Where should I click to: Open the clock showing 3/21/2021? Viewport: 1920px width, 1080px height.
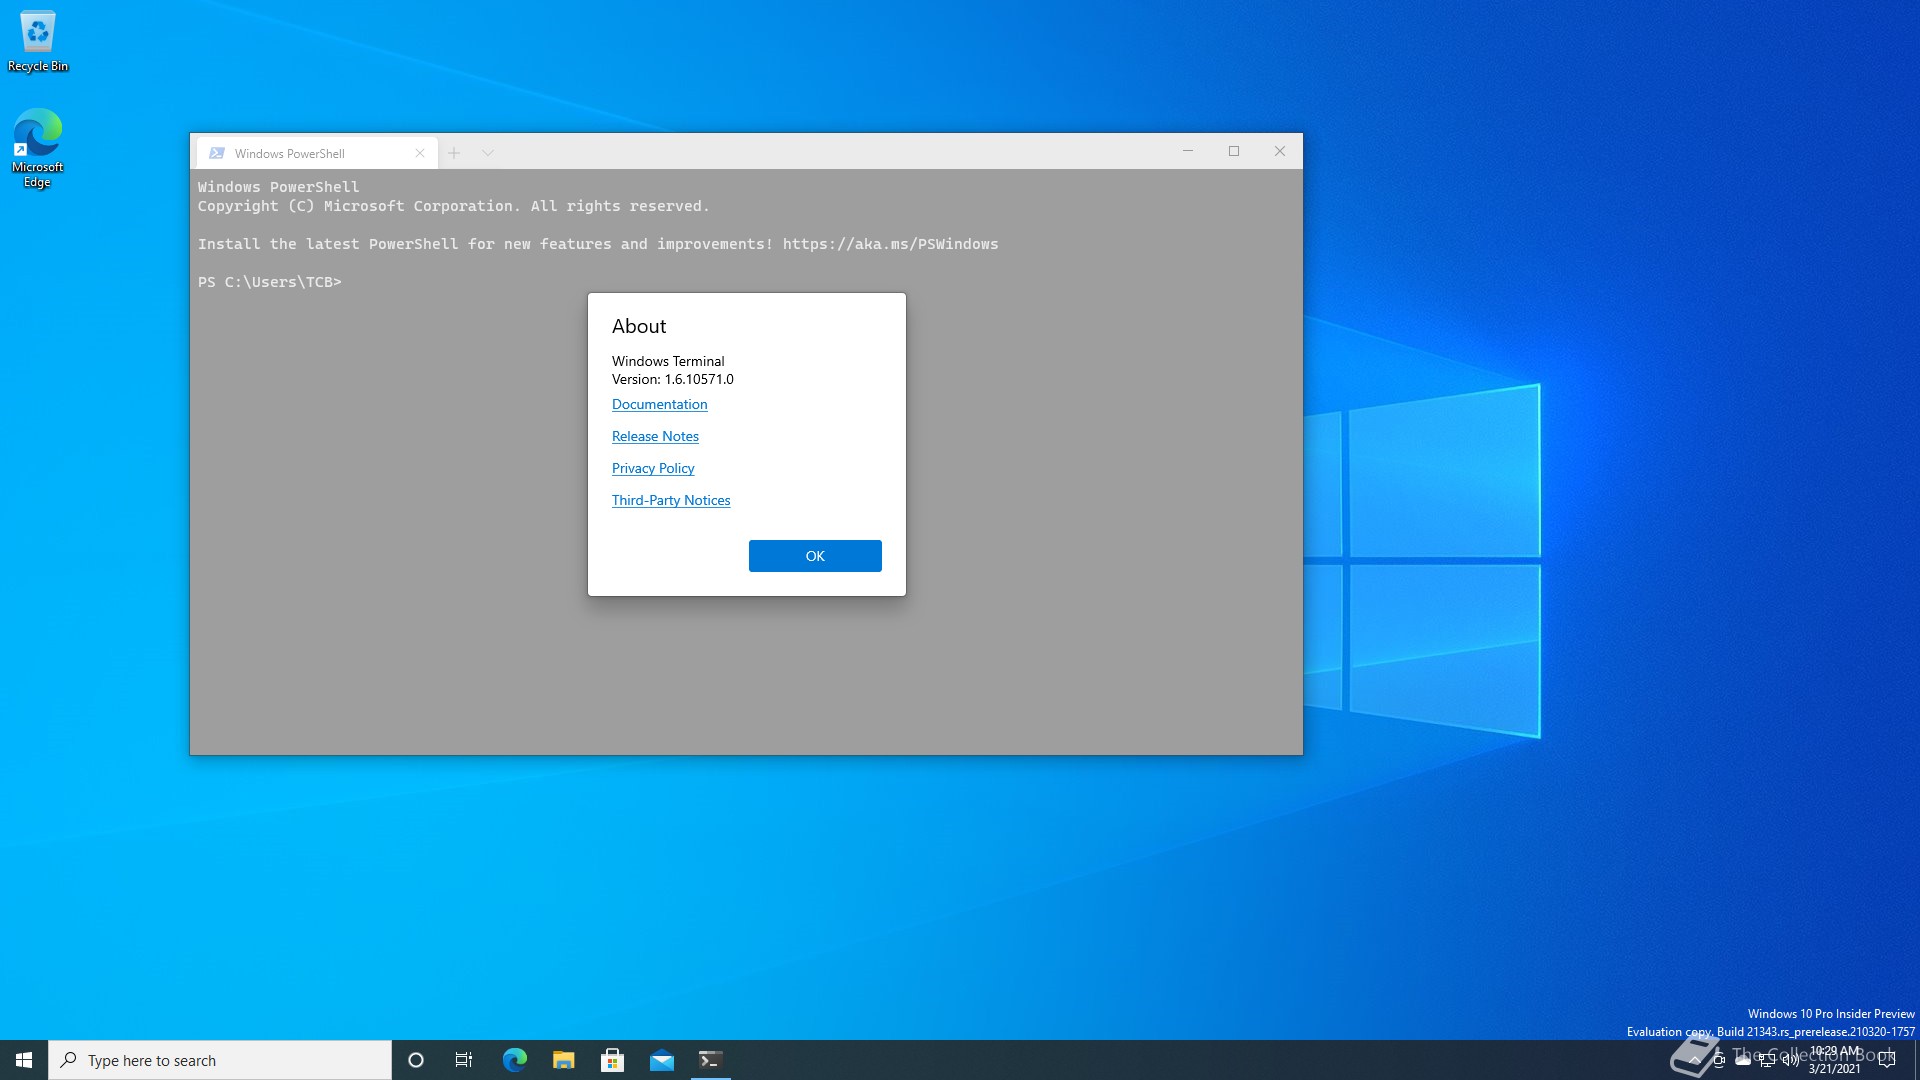click(x=1835, y=1060)
